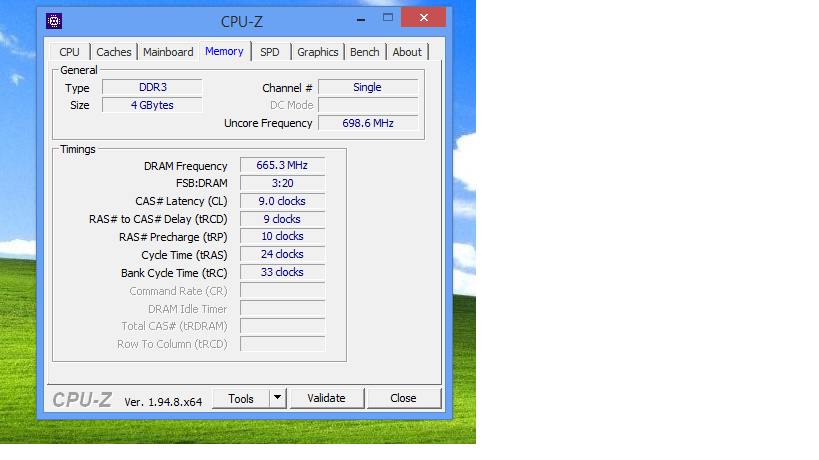819x460 pixels.
Task: Minimize the CPU-Z window
Action: point(361,20)
